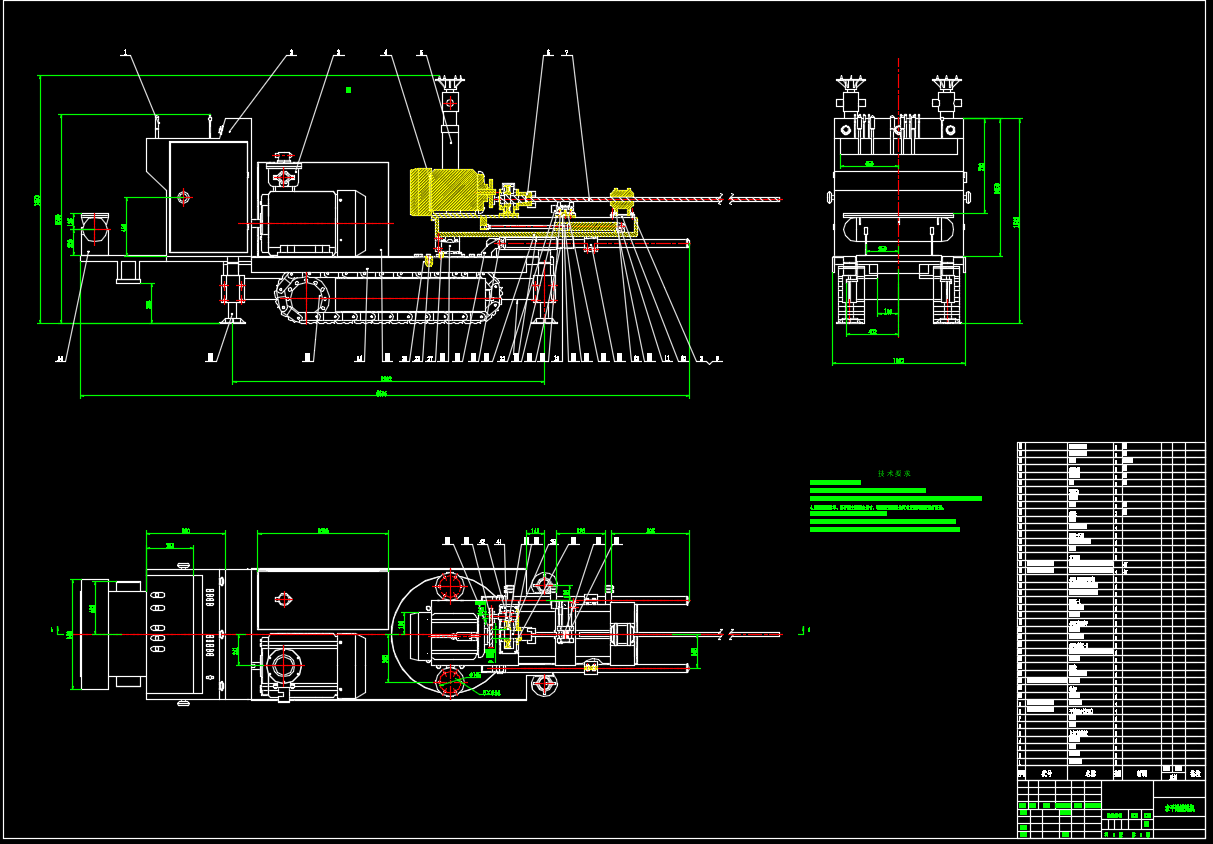Screen dimensions: 1213x844
Task: Click the part balloon number 1 leader label
Action: click(125, 51)
